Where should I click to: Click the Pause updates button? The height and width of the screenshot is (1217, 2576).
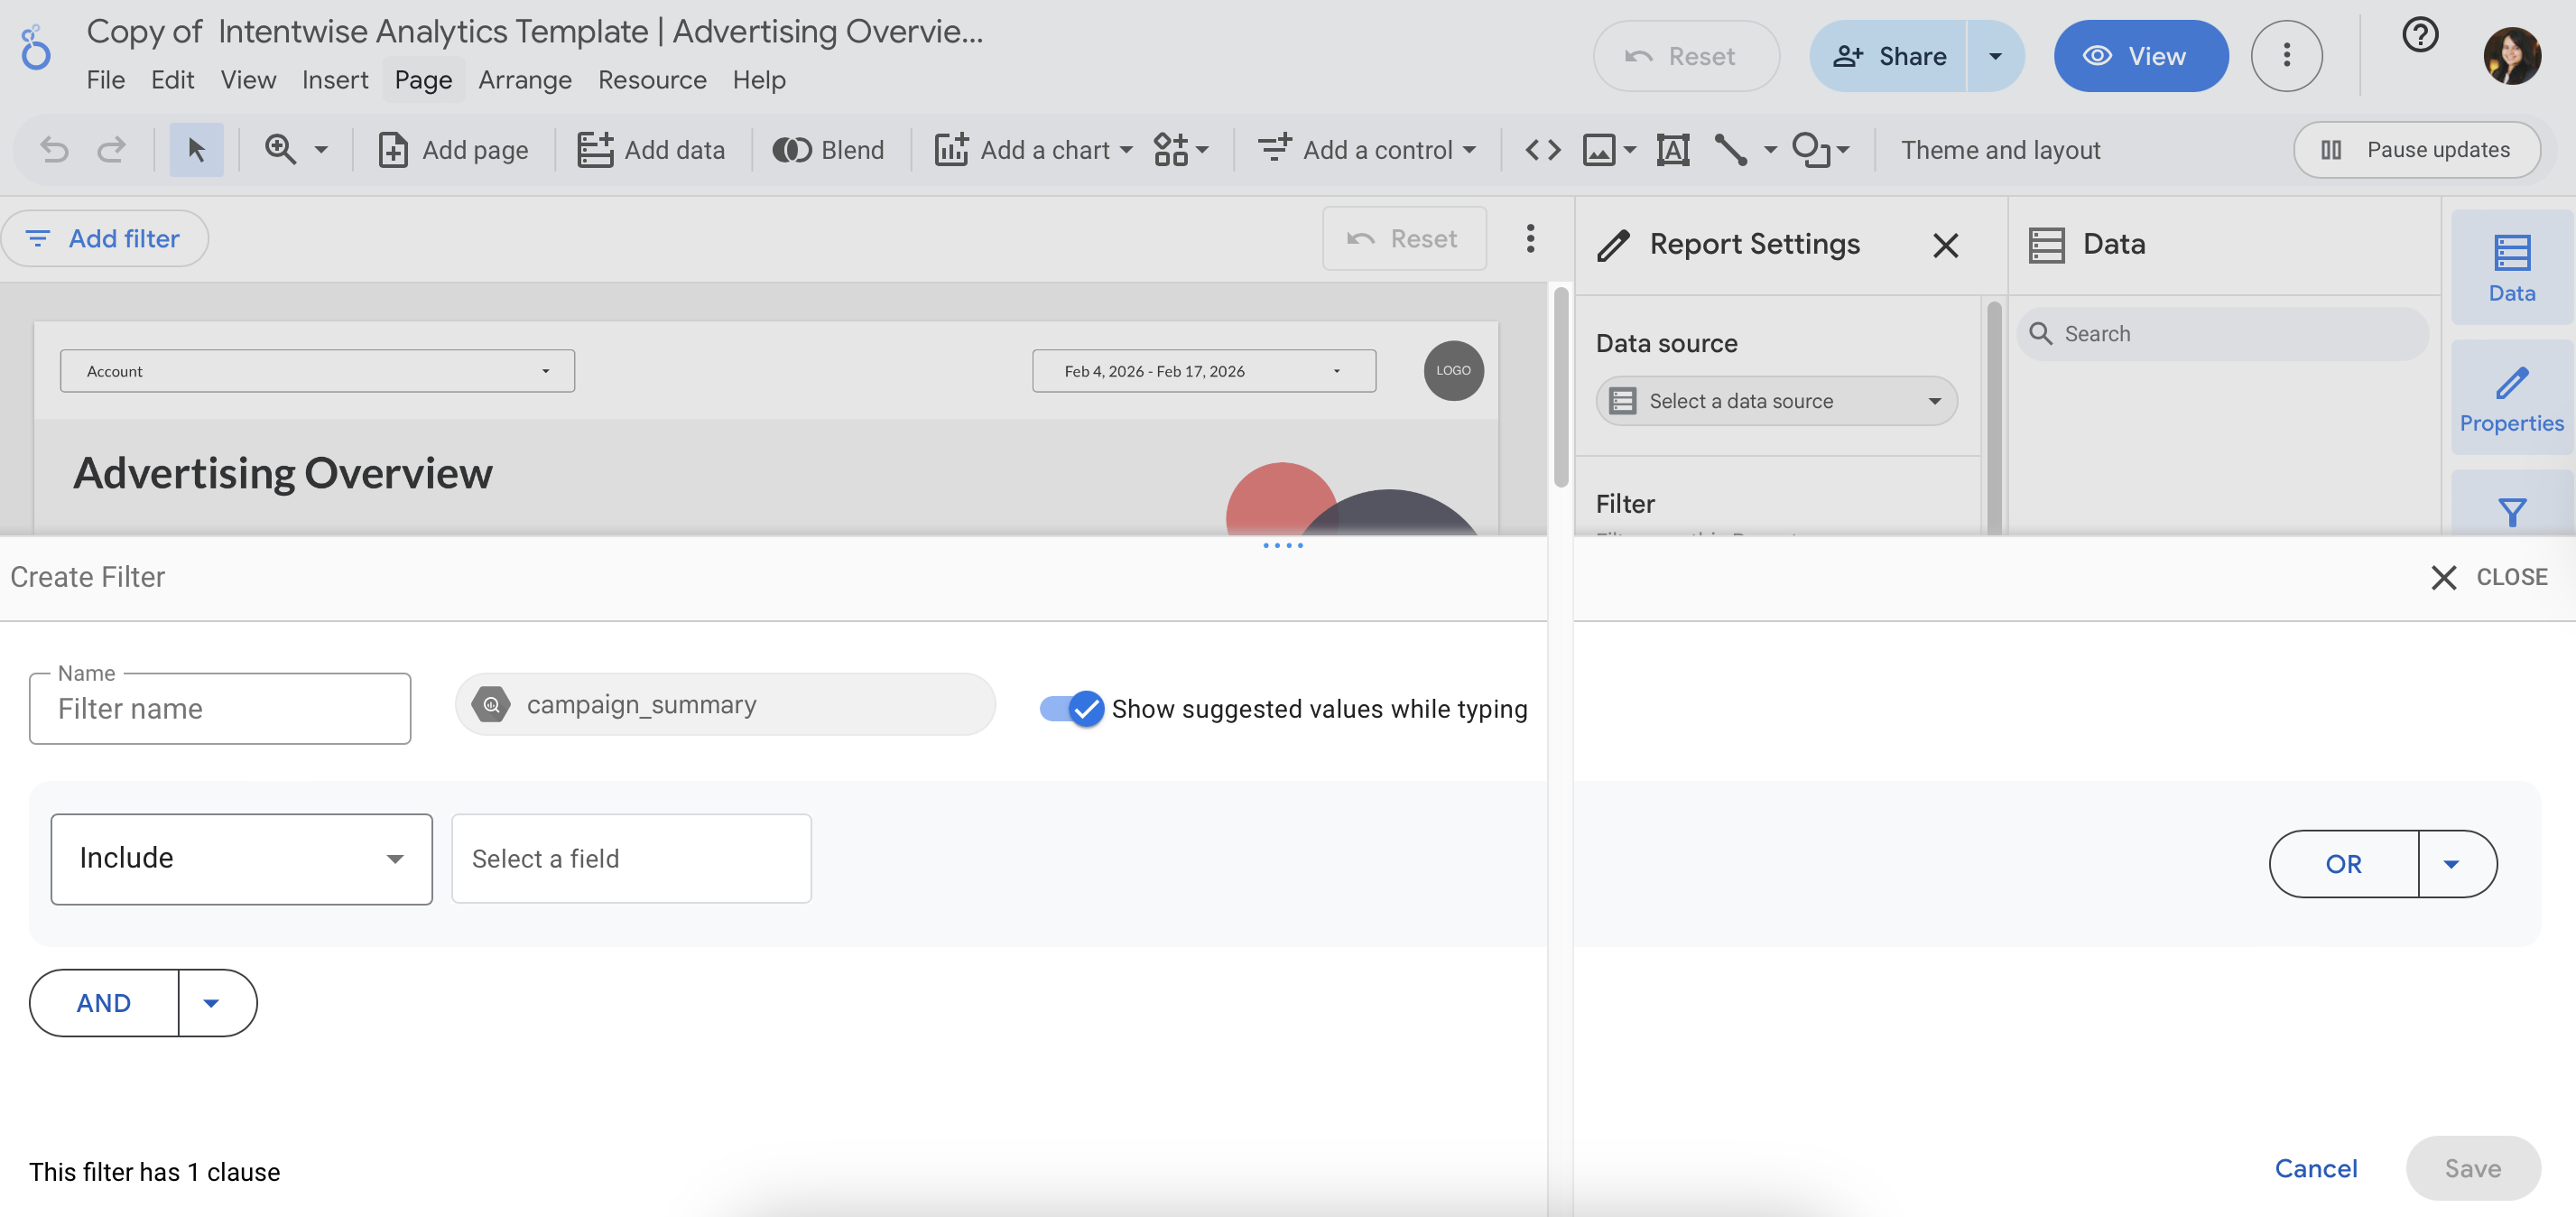(2416, 150)
